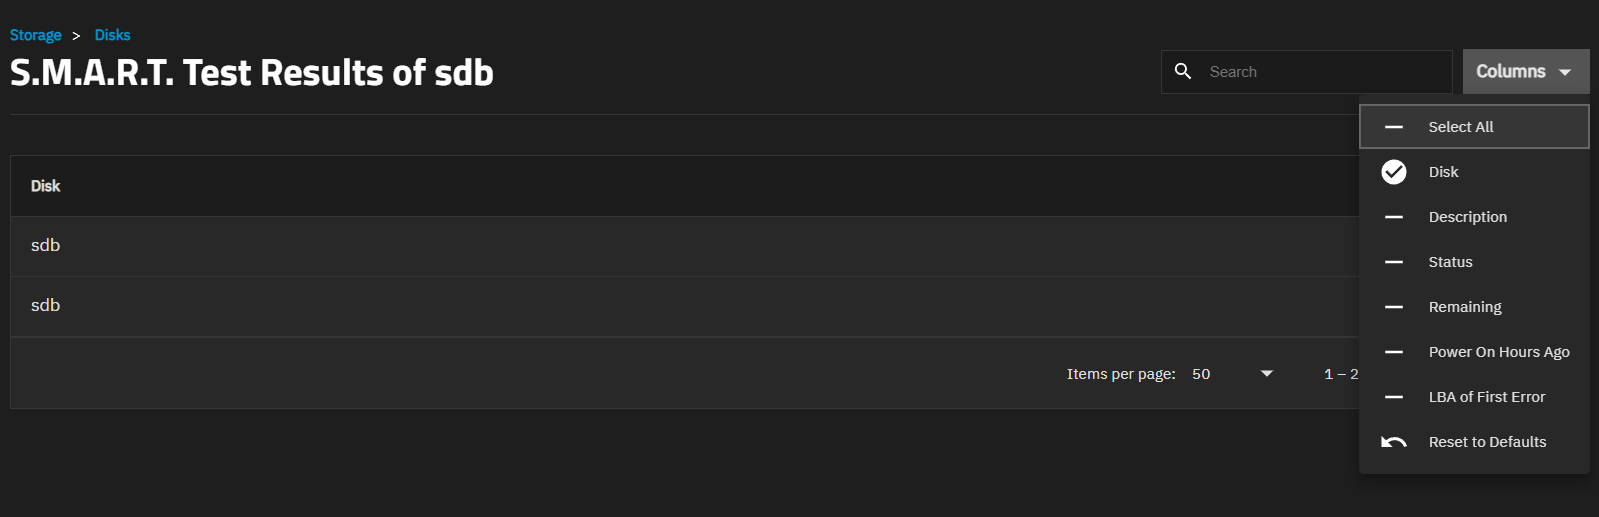
Task: Click the Disk checkmark circle icon
Action: (1394, 172)
